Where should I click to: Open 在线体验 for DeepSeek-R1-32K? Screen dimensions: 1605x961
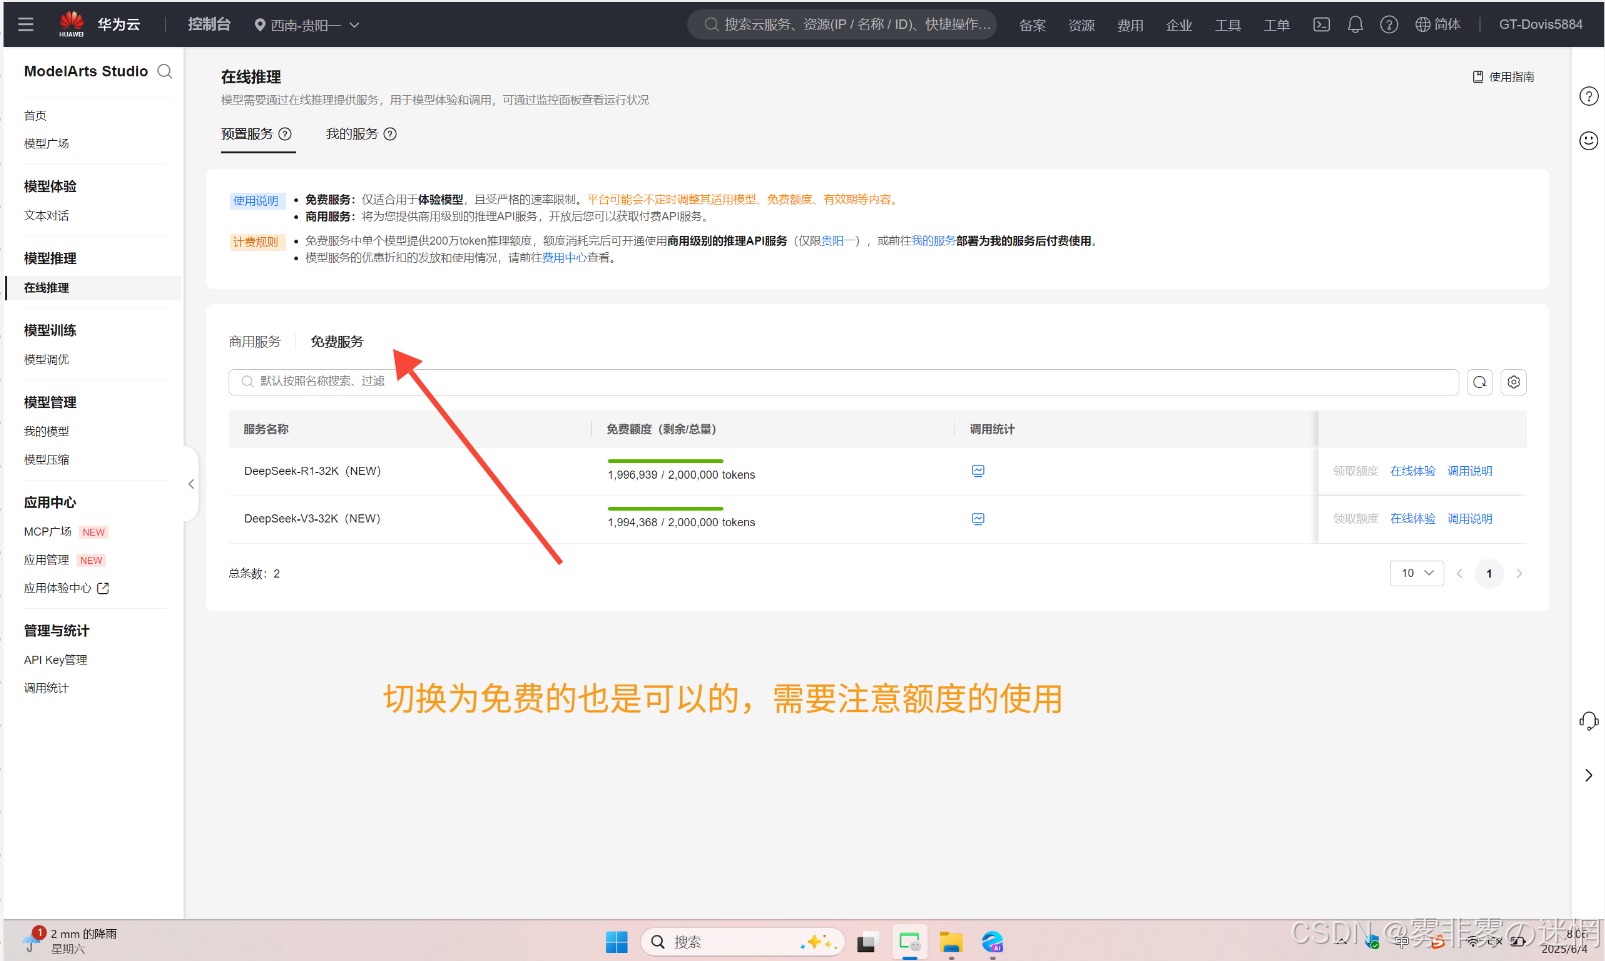(x=1412, y=471)
